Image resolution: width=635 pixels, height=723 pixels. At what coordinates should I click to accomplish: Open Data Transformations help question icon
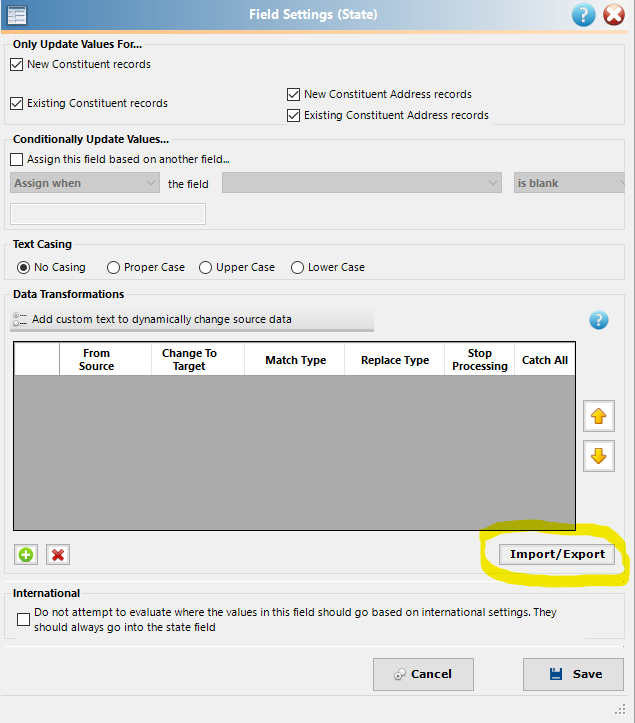pos(599,320)
